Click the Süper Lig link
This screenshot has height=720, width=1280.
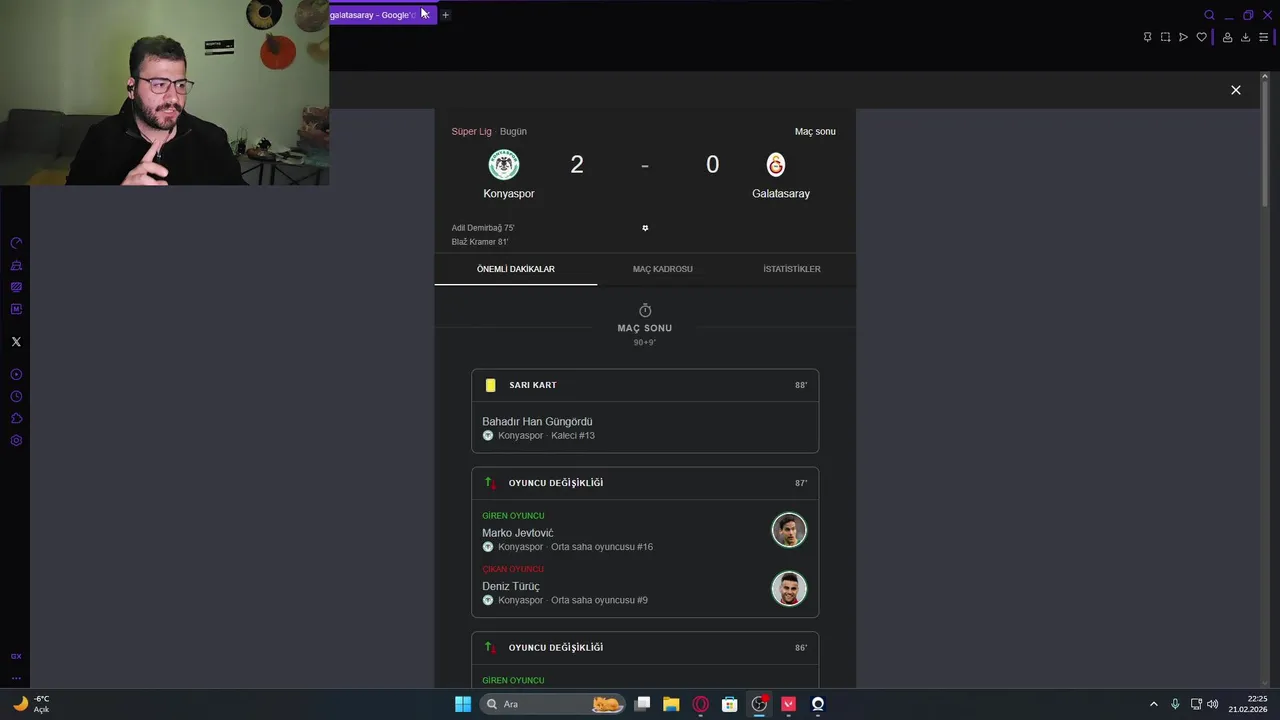(471, 132)
